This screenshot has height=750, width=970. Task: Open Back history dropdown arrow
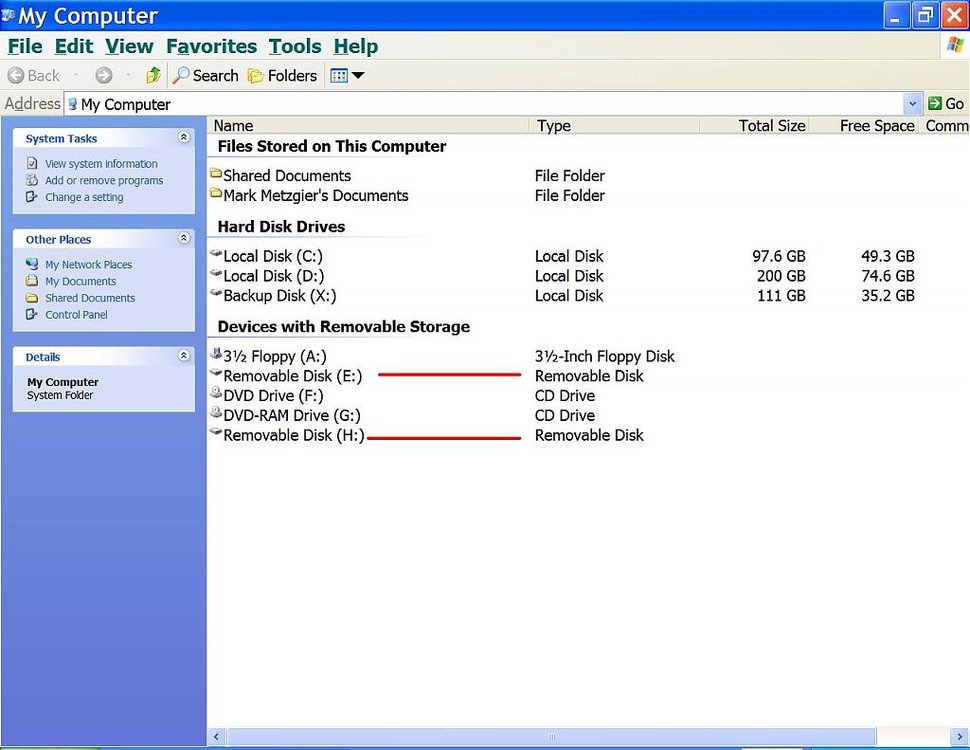[x=76, y=75]
